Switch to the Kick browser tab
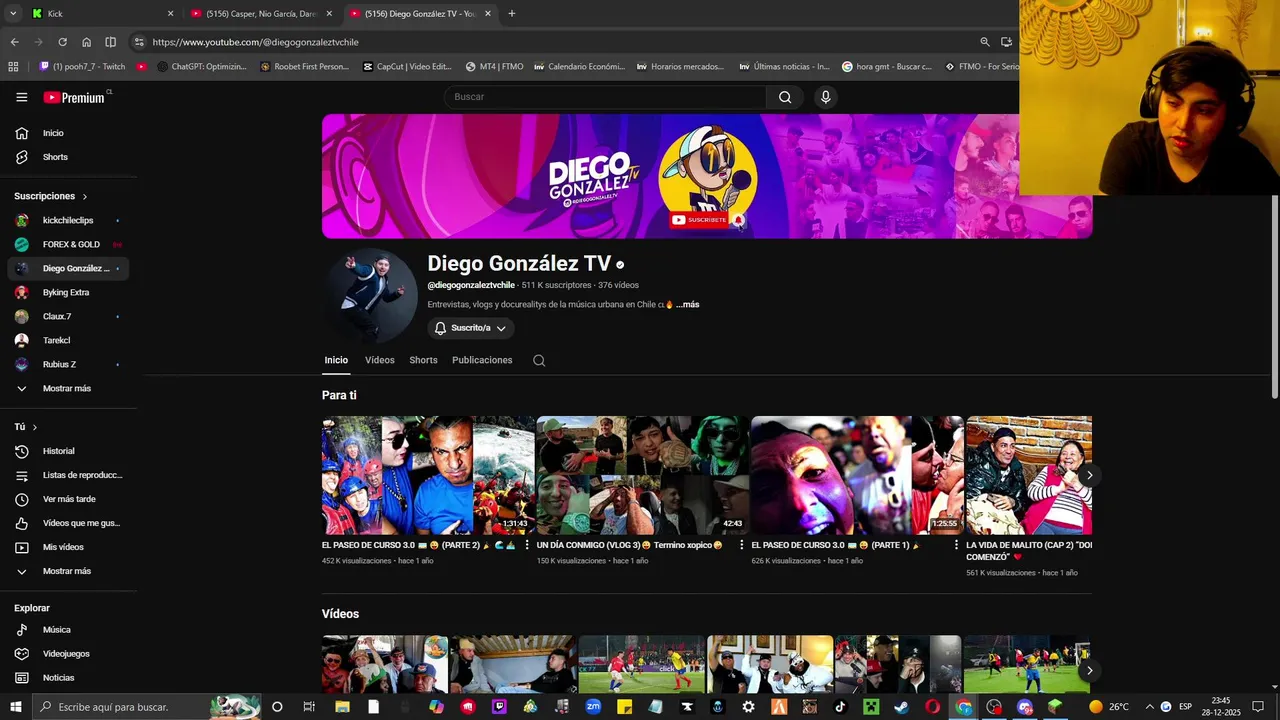Image resolution: width=1280 pixels, height=720 pixels. coord(100,14)
